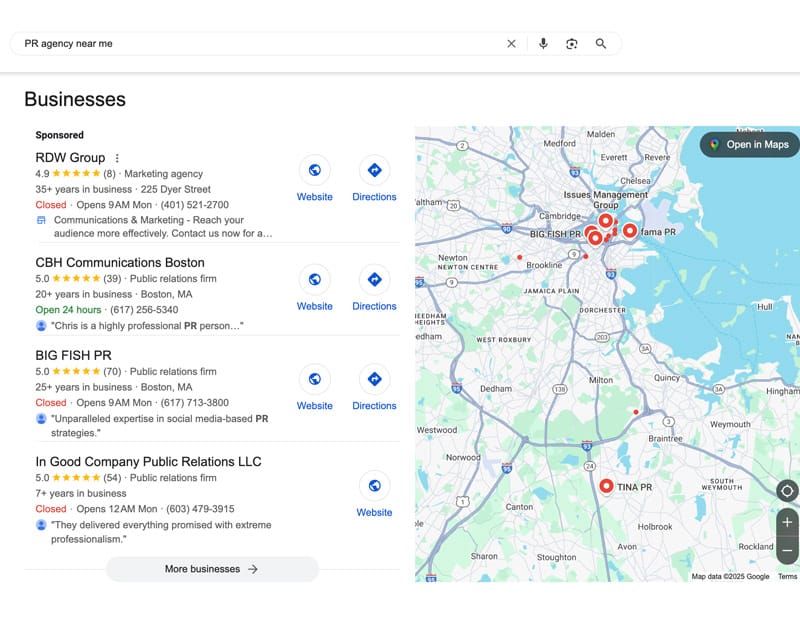The width and height of the screenshot is (800, 641).
Task: Click the Quincy label on the map
Action: pos(667,378)
